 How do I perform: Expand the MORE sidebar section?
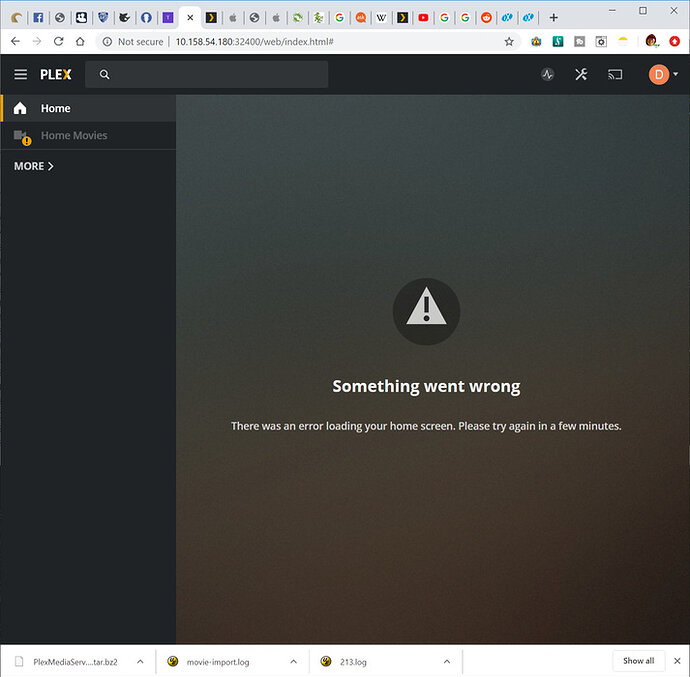[33, 166]
